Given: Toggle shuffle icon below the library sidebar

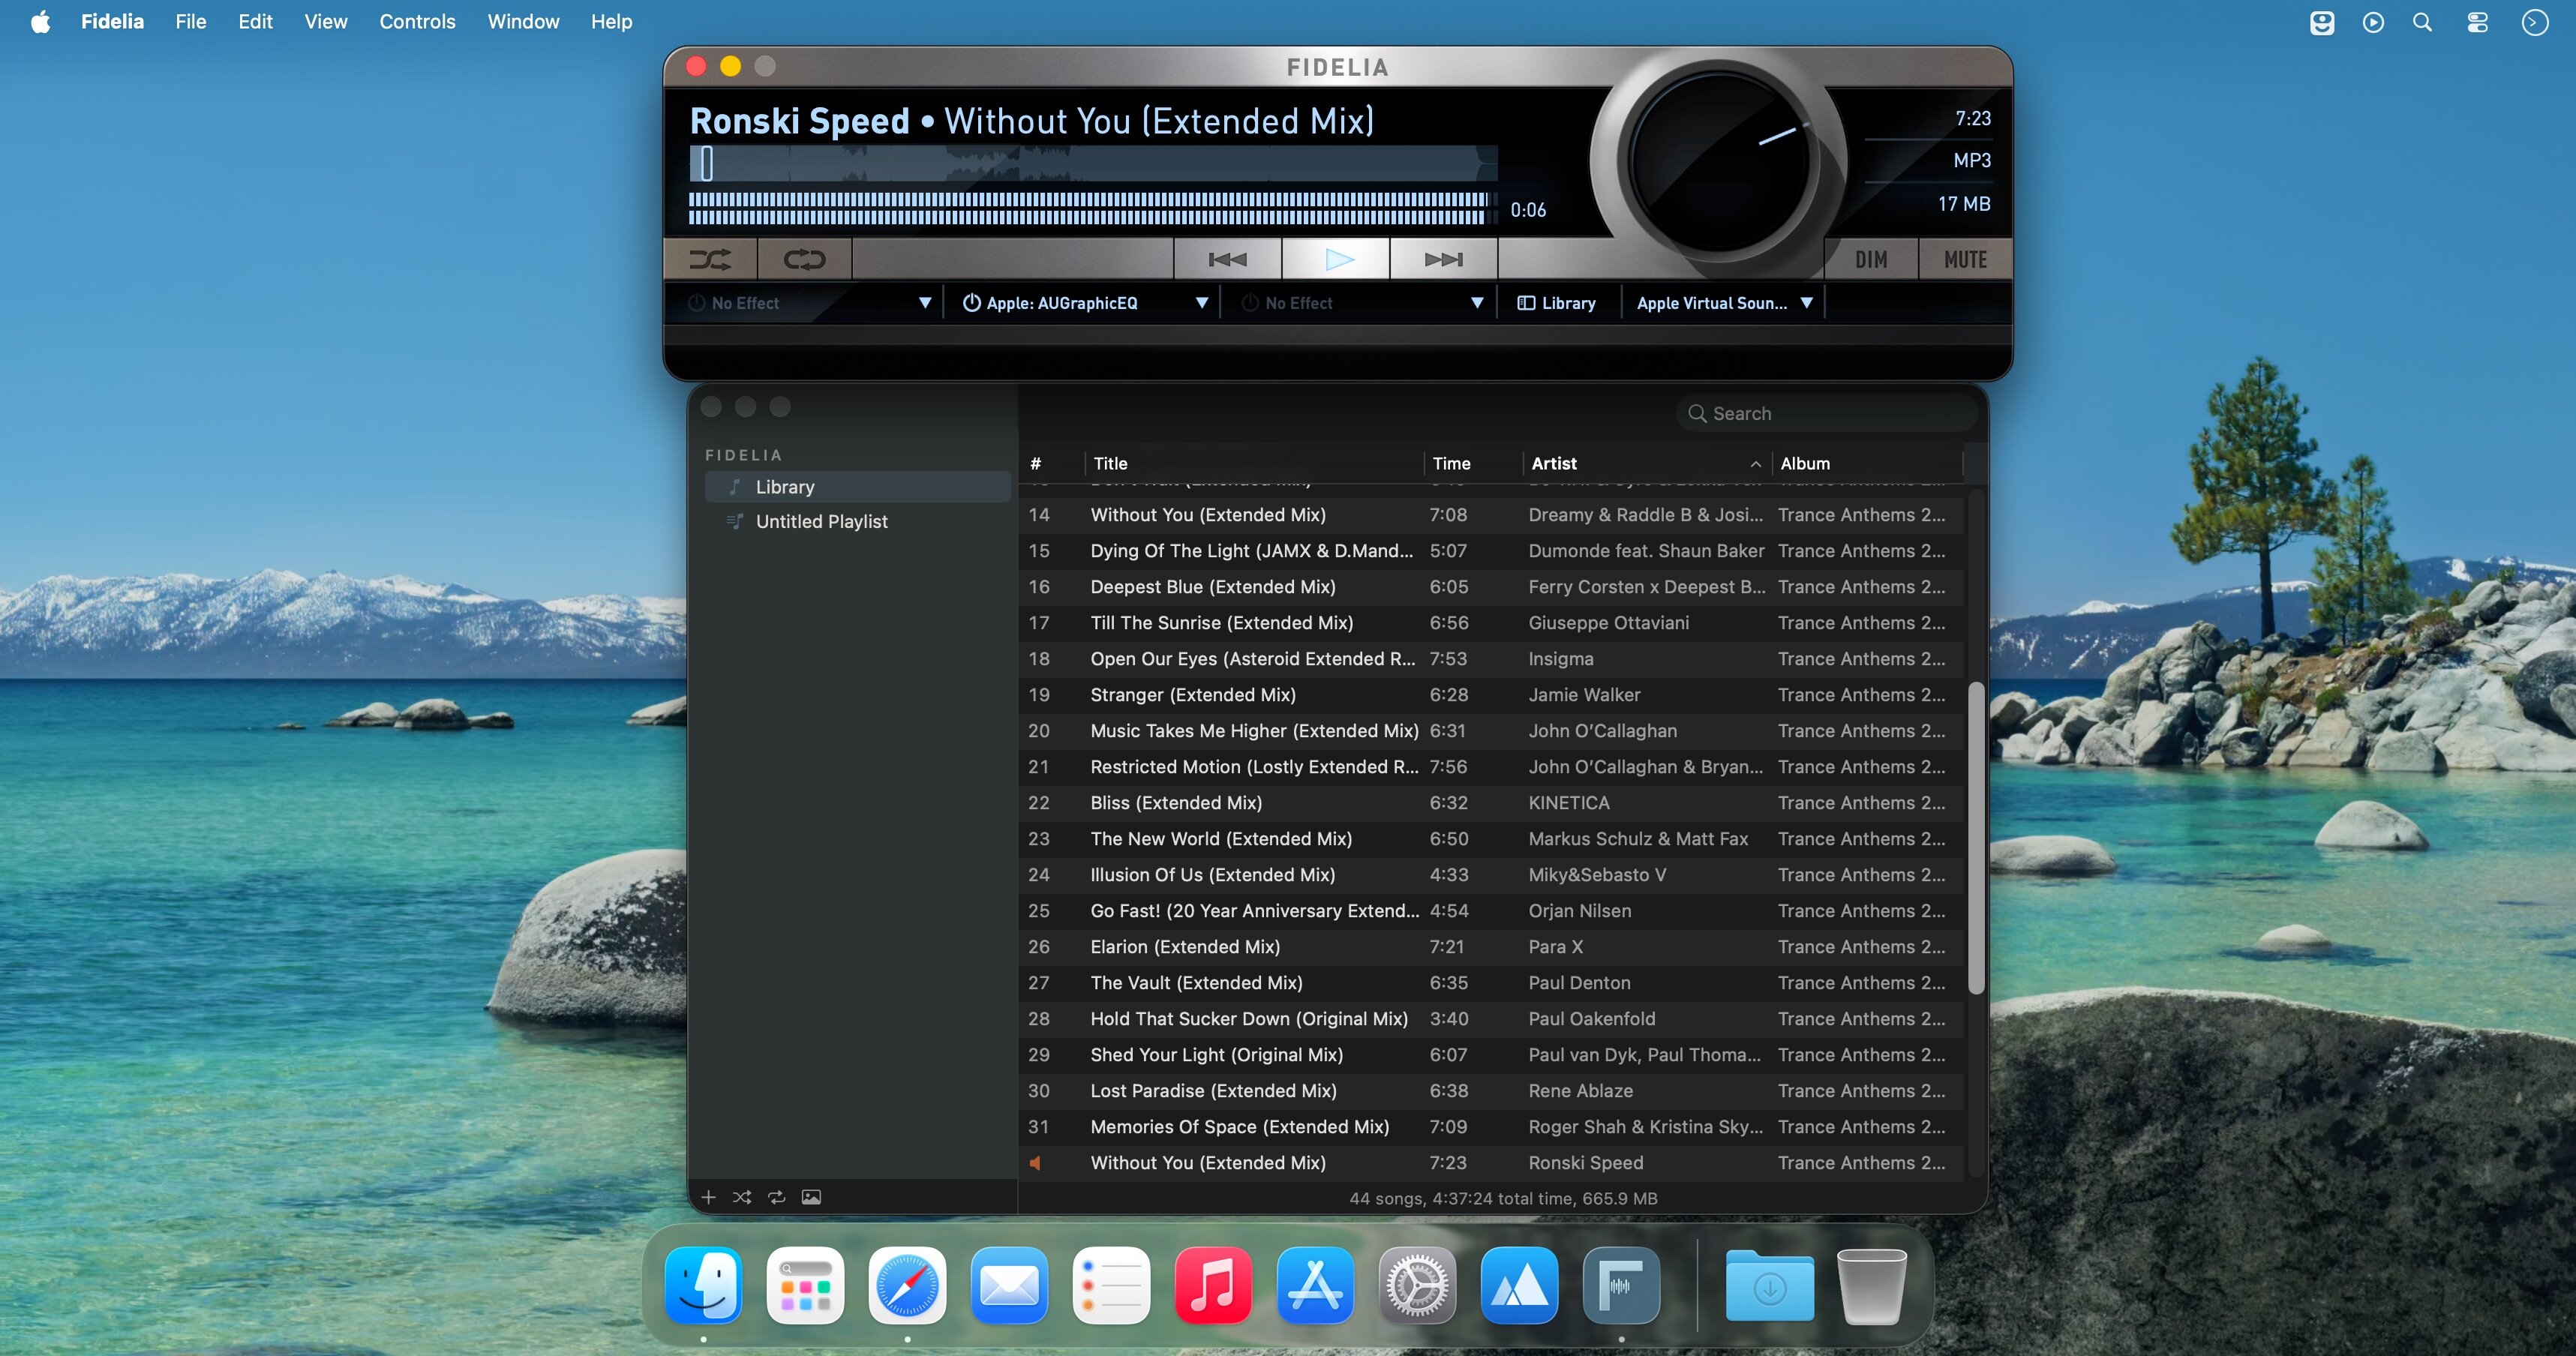Looking at the screenshot, I should click(x=742, y=1197).
